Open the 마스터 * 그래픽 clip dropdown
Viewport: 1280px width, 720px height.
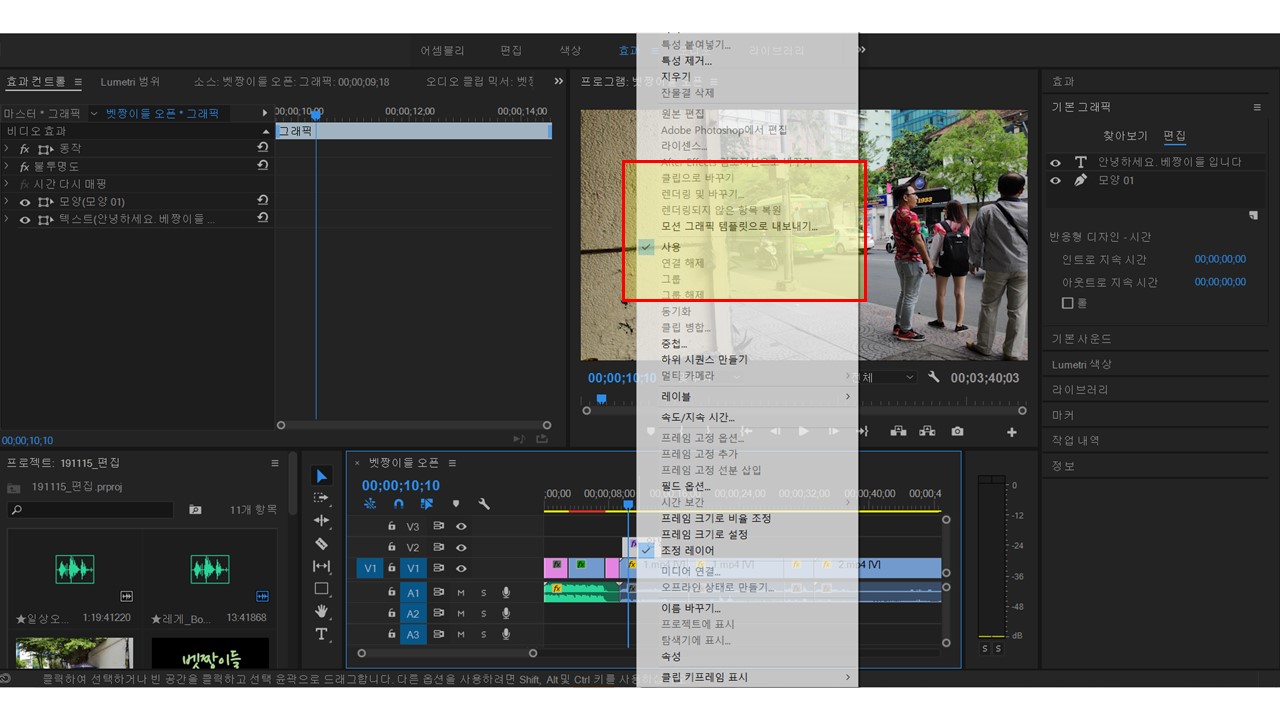pos(94,114)
